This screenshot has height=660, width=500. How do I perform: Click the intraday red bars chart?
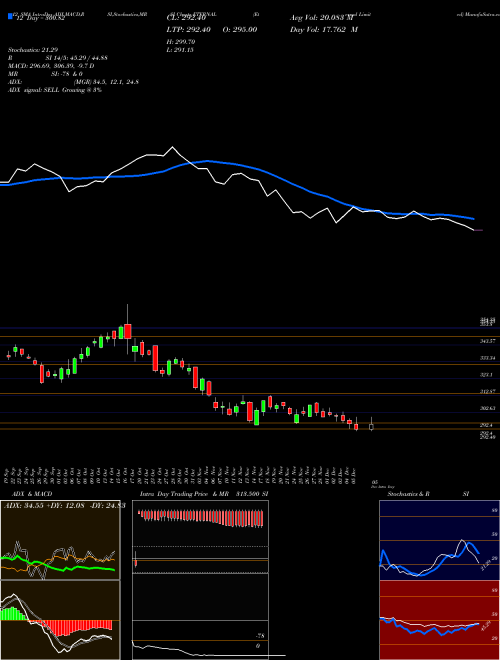(200, 518)
